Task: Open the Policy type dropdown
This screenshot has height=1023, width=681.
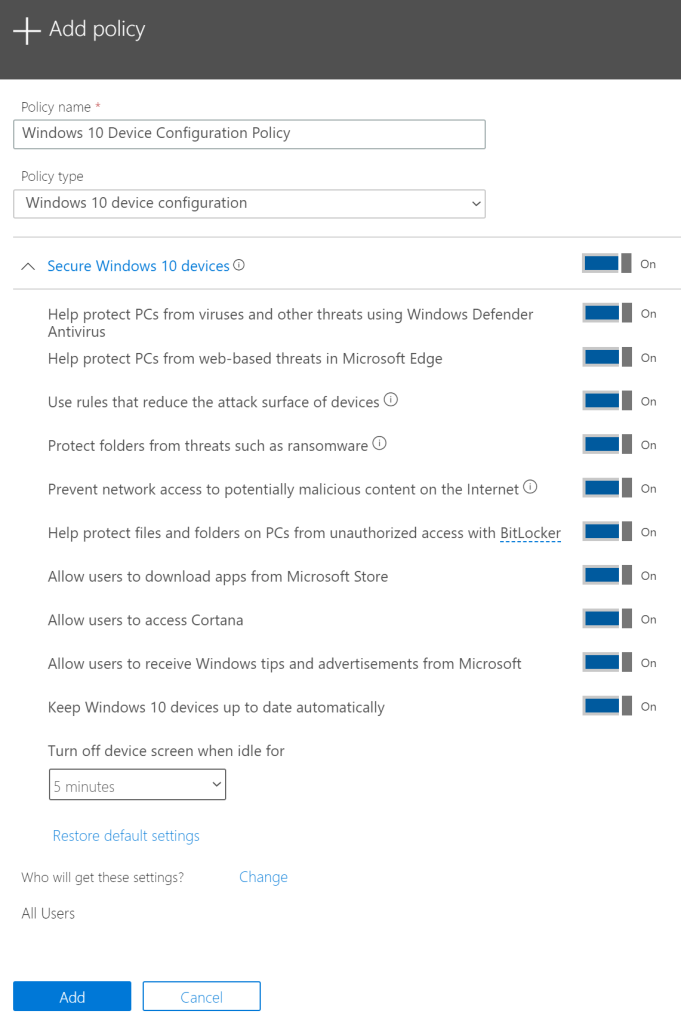Action: 249,203
